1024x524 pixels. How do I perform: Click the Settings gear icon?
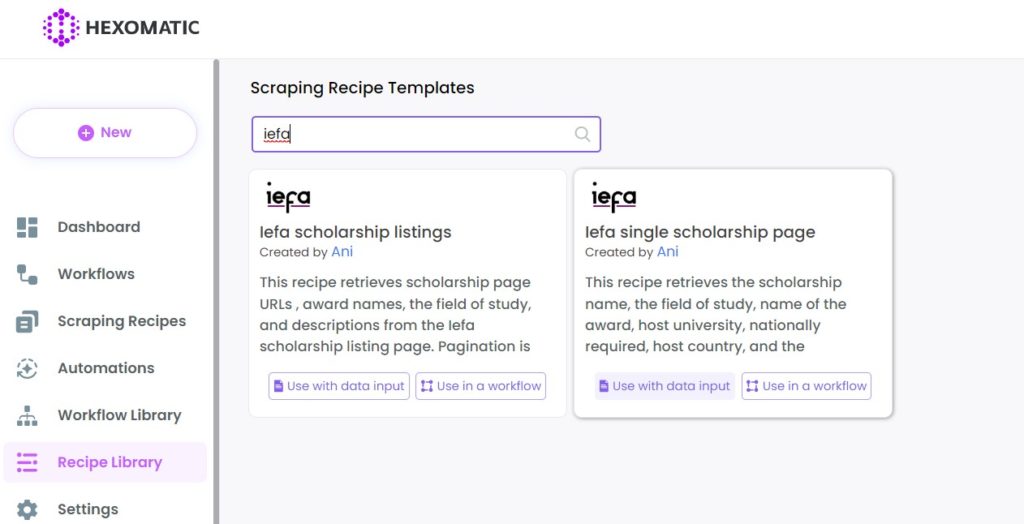(x=27, y=510)
